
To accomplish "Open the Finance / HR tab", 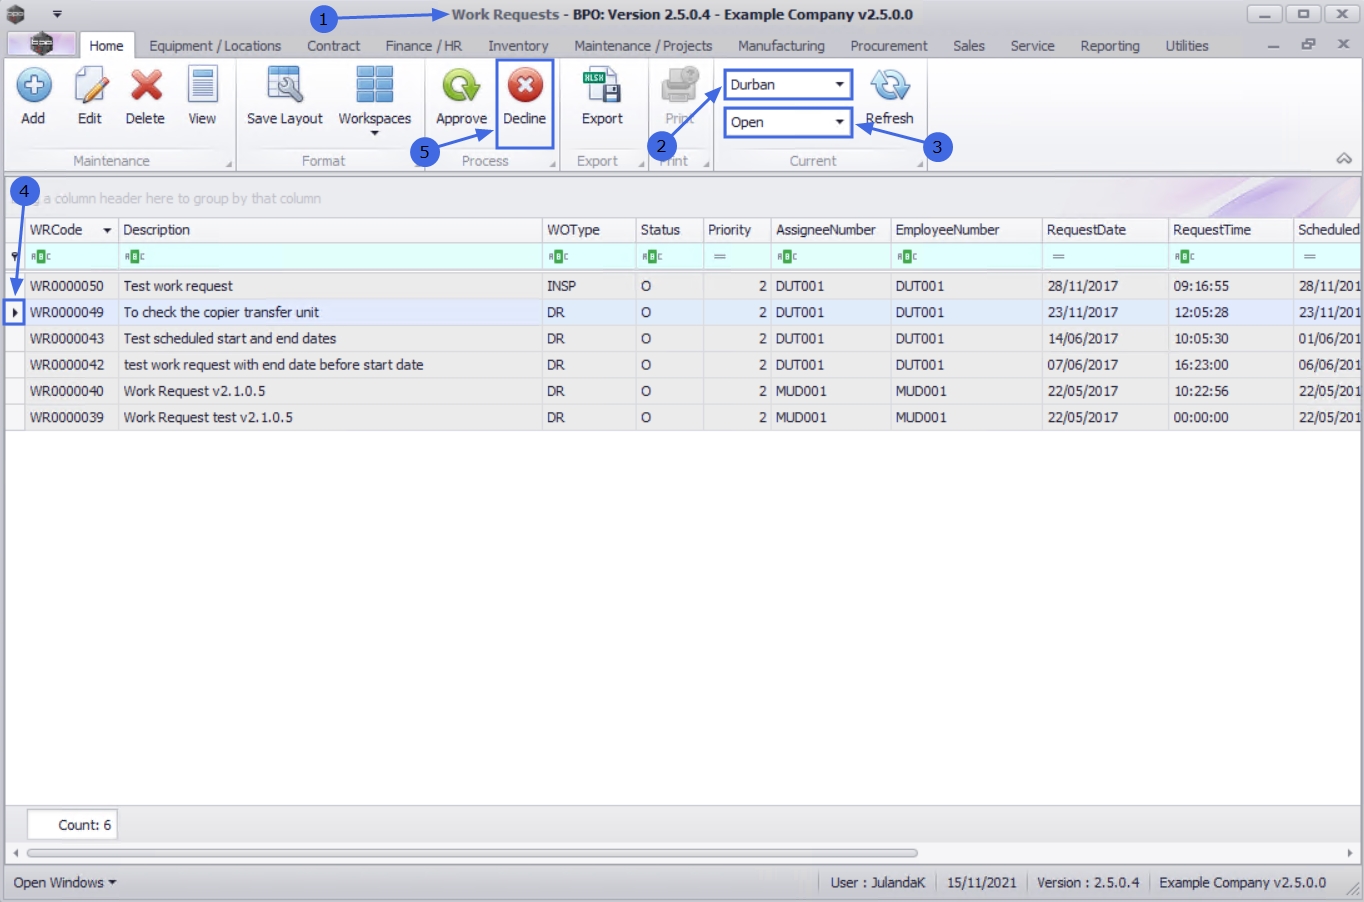I will pos(424,46).
